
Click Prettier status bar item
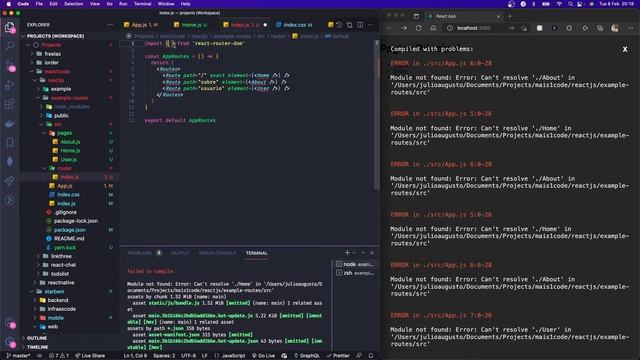coord(338,356)
